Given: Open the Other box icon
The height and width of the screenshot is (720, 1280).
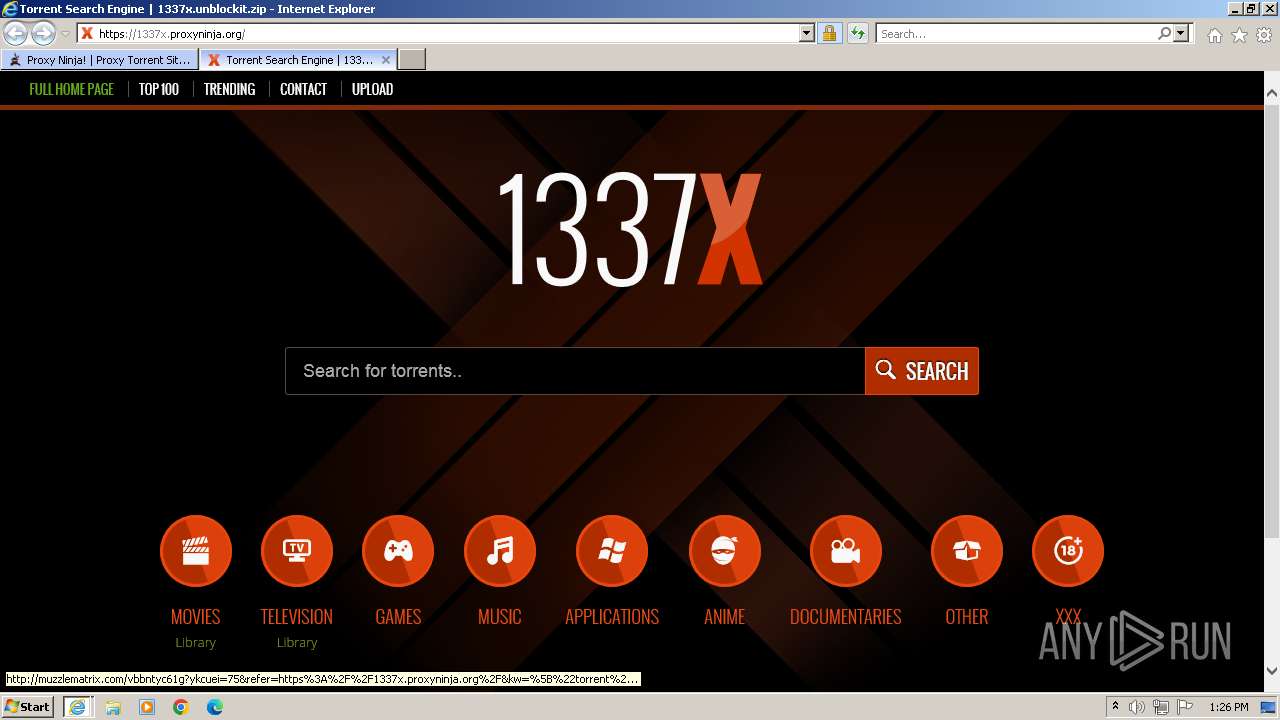Looking at the screenshot, I should pyautogui.click(x=967, y=550).
